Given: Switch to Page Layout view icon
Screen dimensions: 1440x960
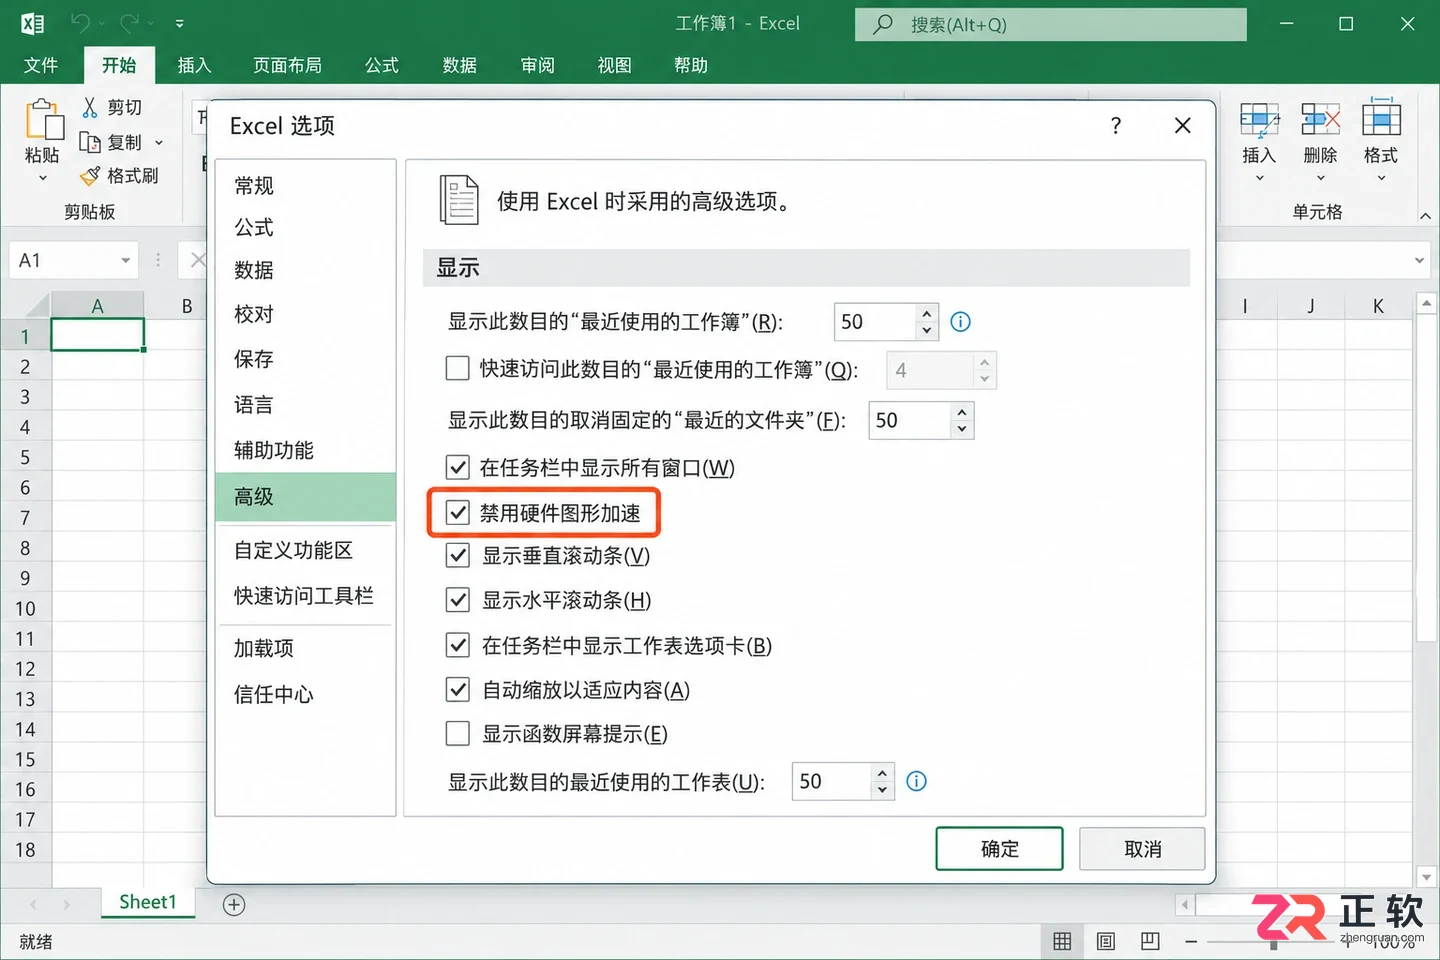Looking at the screenshot, I should click(1106, 941).
